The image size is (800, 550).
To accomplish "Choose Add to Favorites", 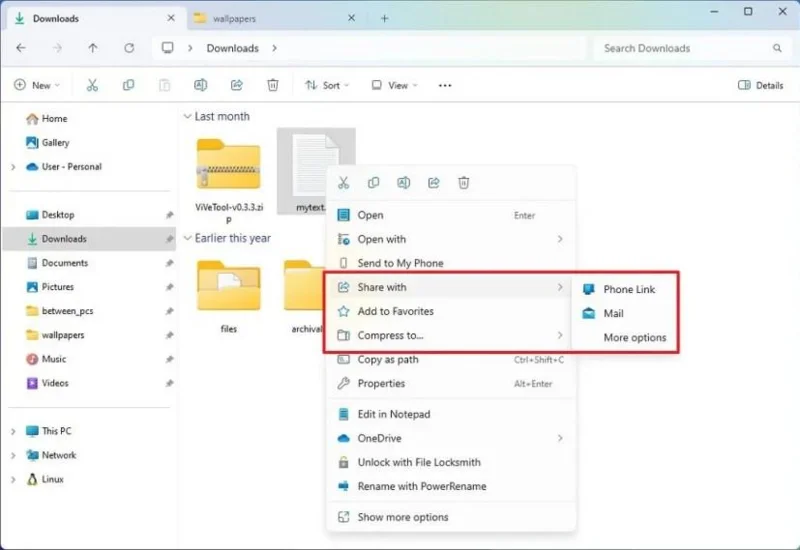I will 451,311.
